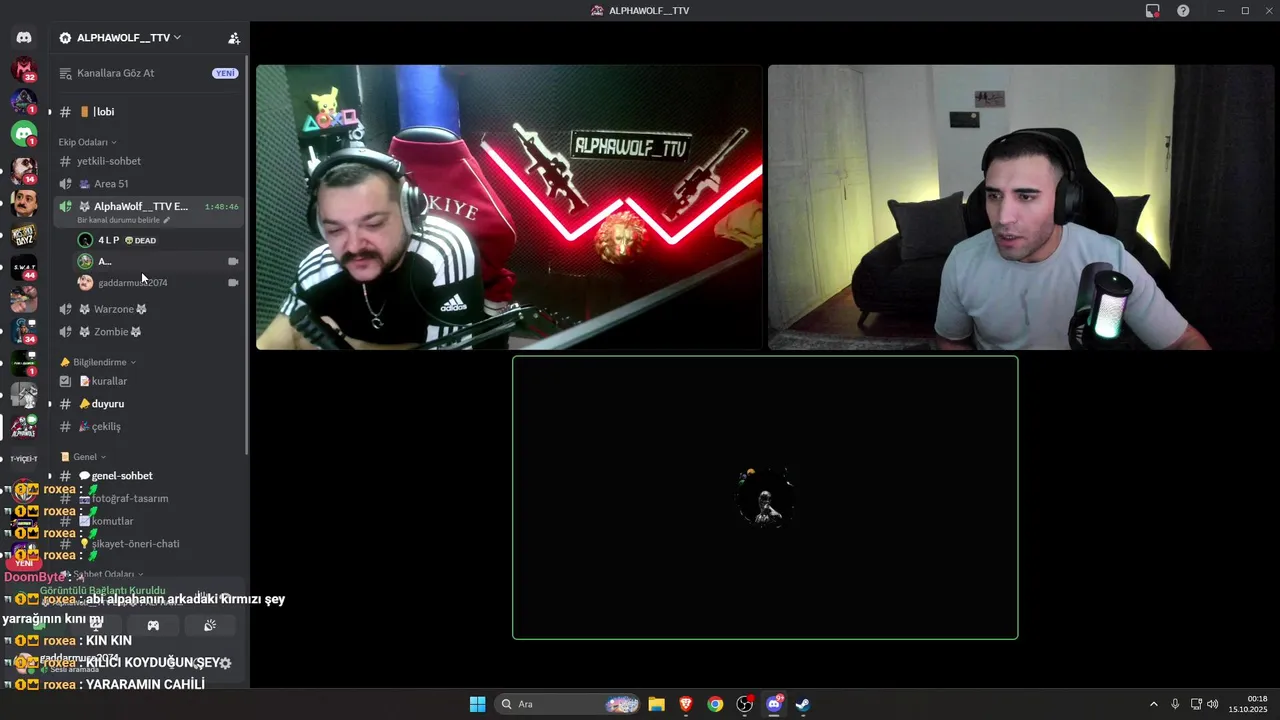Open Google Chrome from the taskbar
Screen dimensions: 1280x720
(x=715, y=704)
